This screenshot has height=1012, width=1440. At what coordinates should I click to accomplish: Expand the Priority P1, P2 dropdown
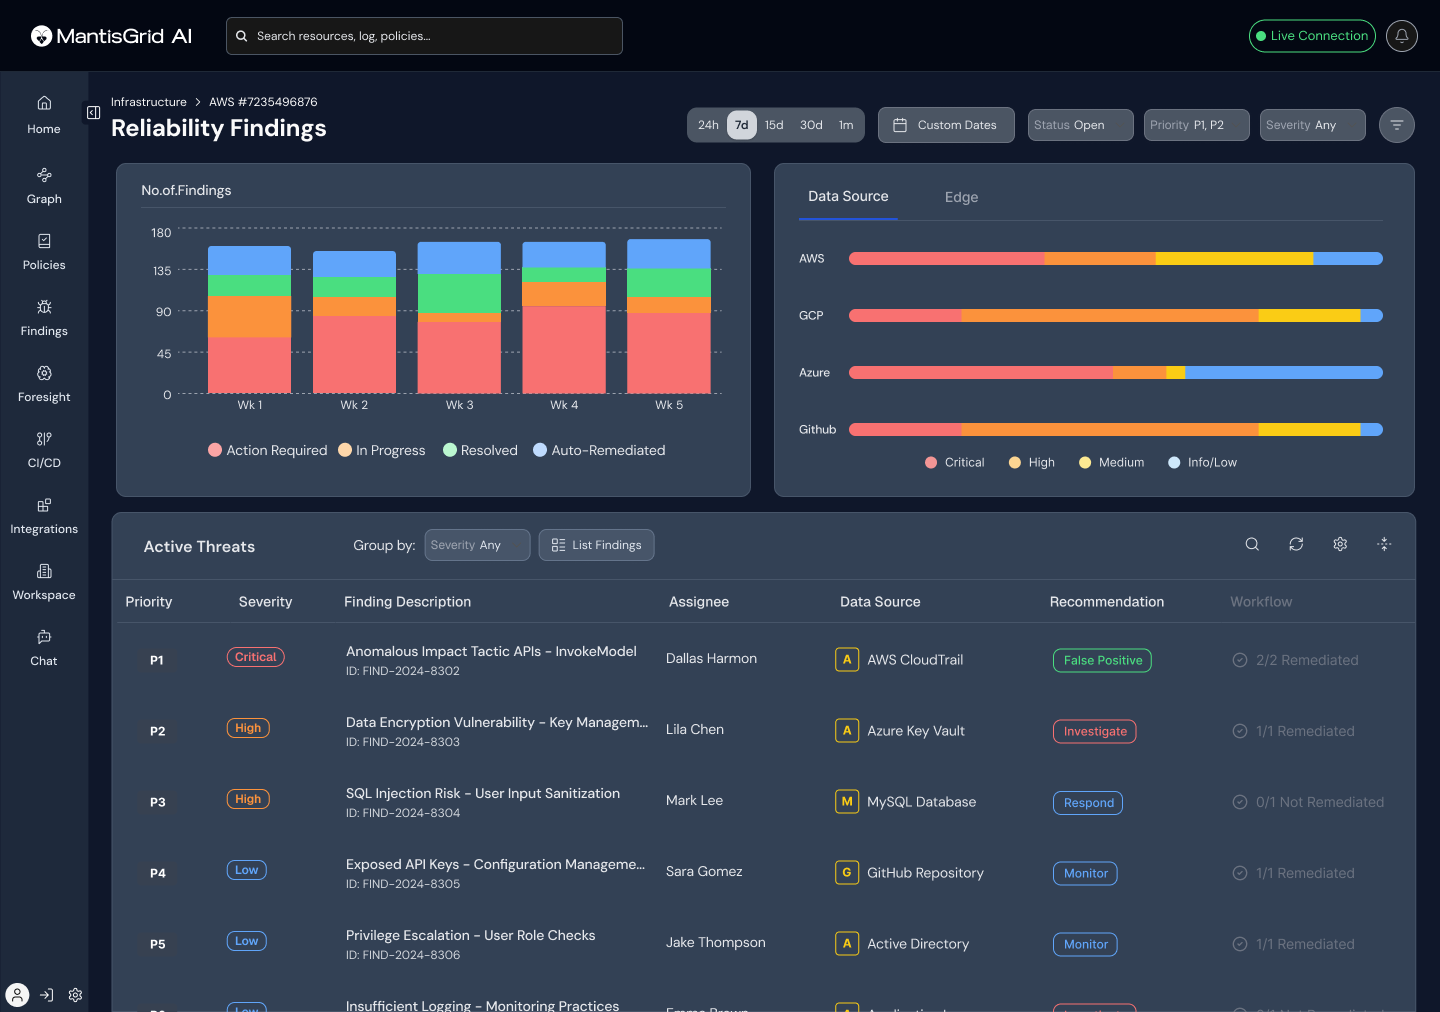pos(1196,125)
